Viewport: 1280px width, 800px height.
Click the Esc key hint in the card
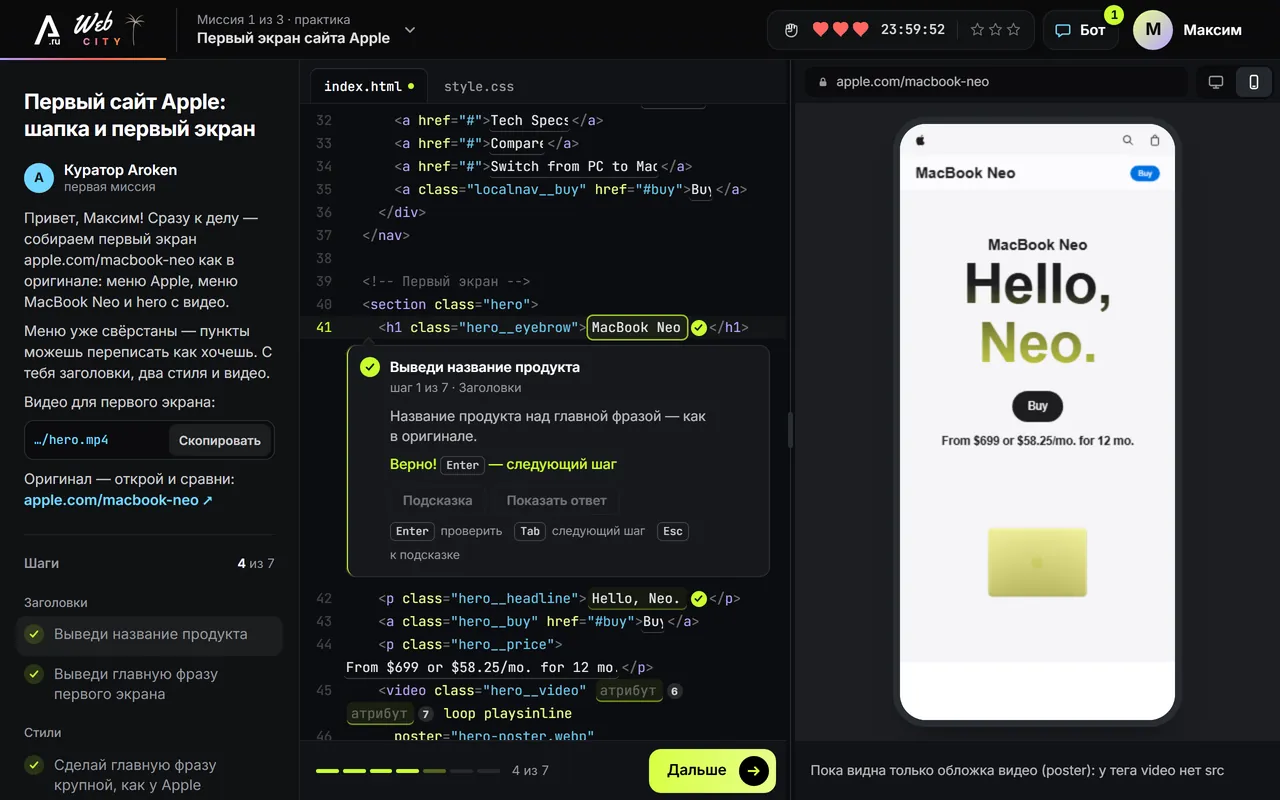pos(673,531)
